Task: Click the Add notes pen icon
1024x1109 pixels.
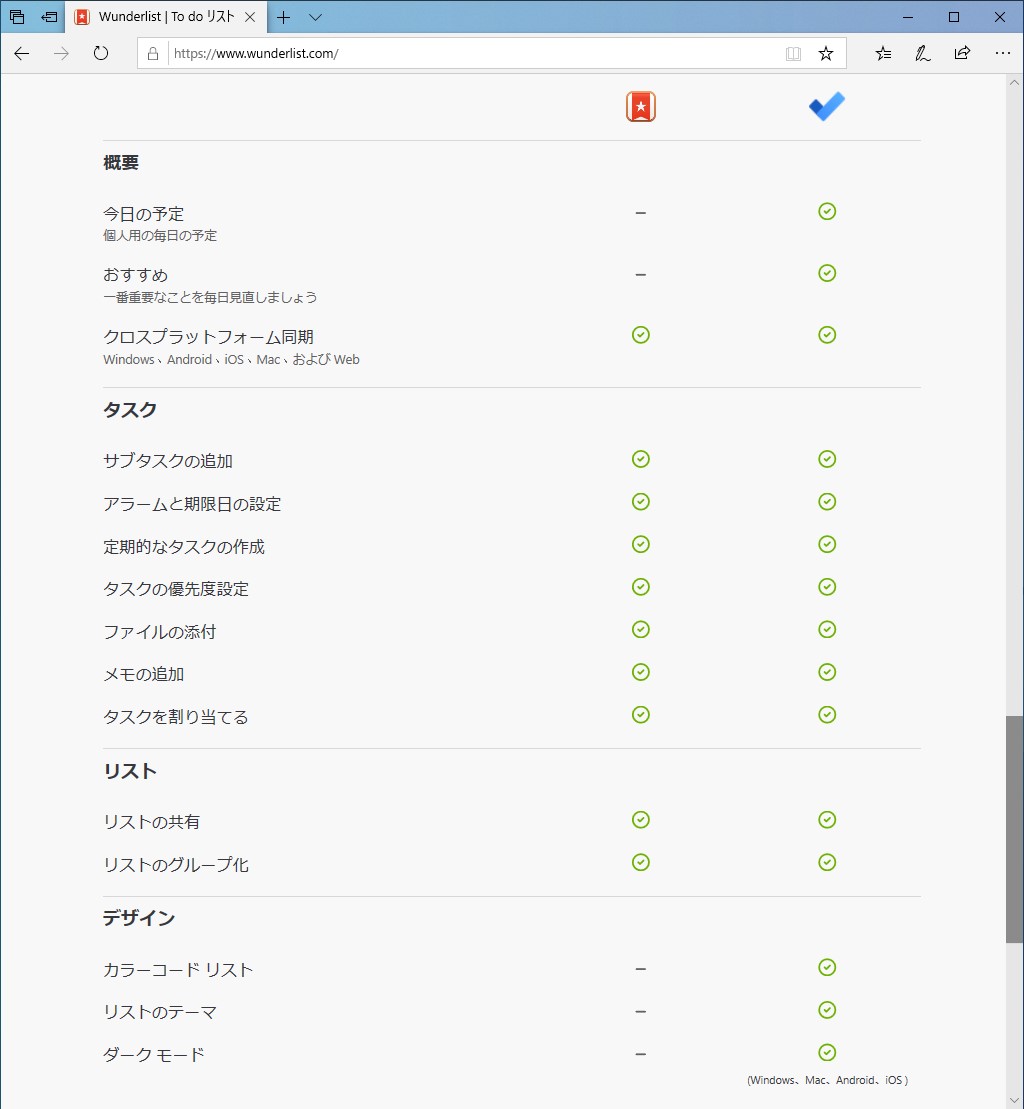Action: pyautogui.click(x=922, y=53)
